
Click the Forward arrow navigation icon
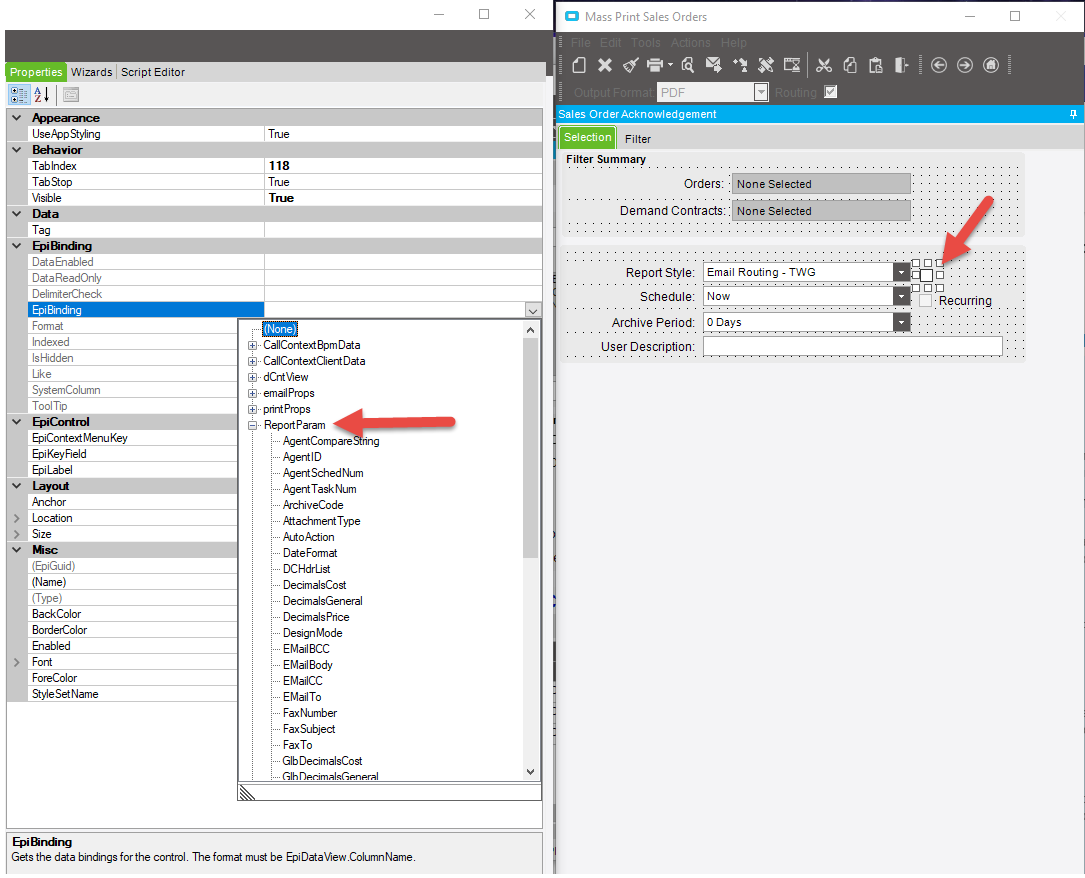(965, 65)
